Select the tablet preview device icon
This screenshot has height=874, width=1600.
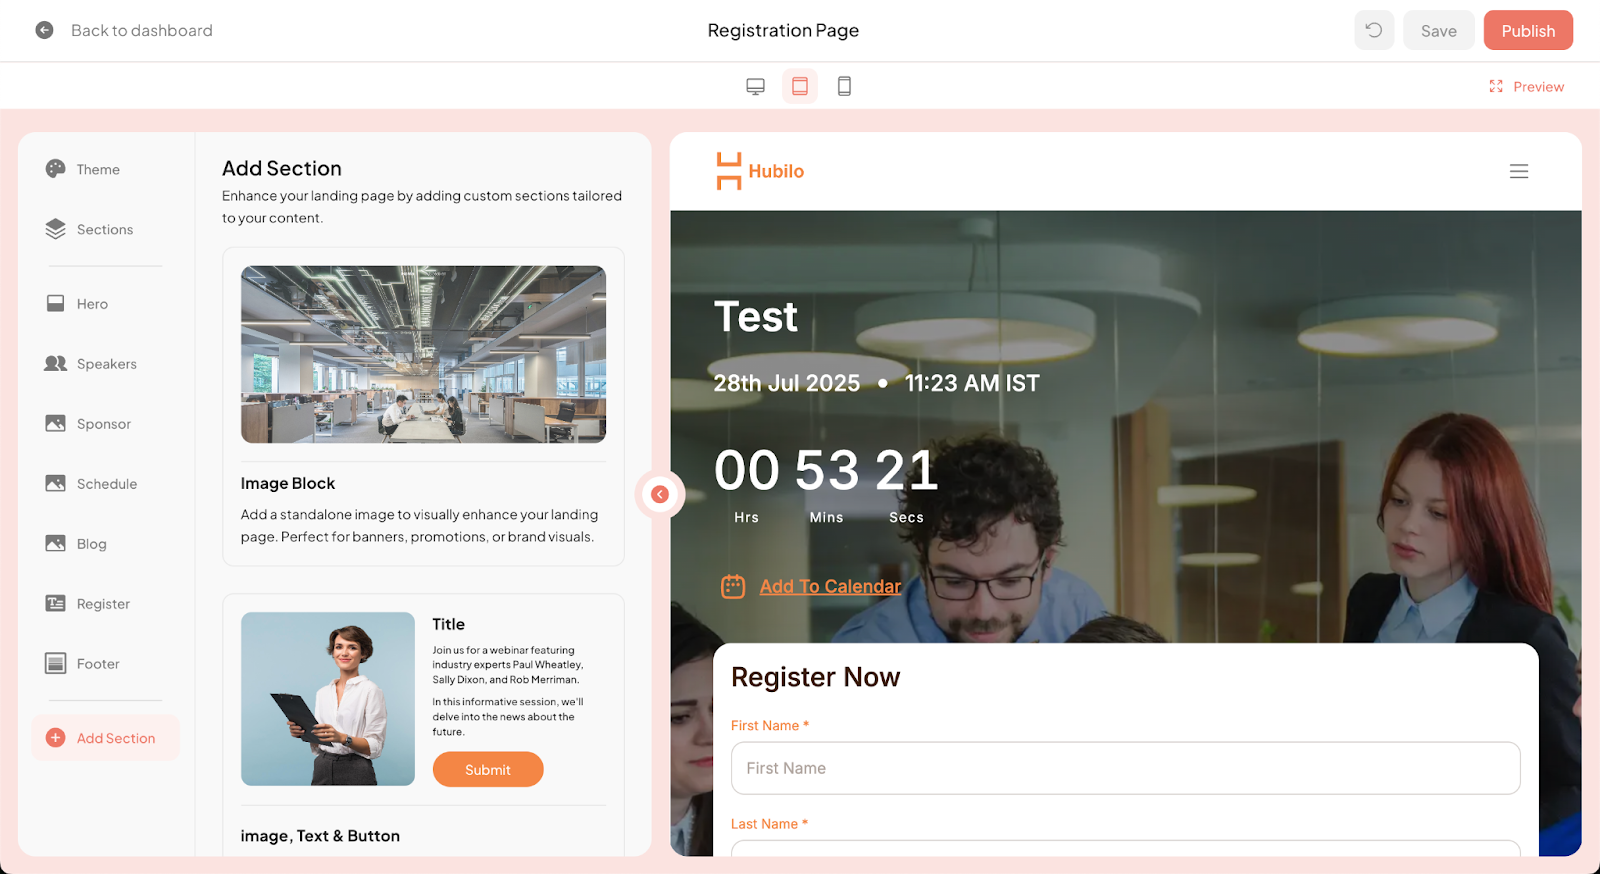800,86
